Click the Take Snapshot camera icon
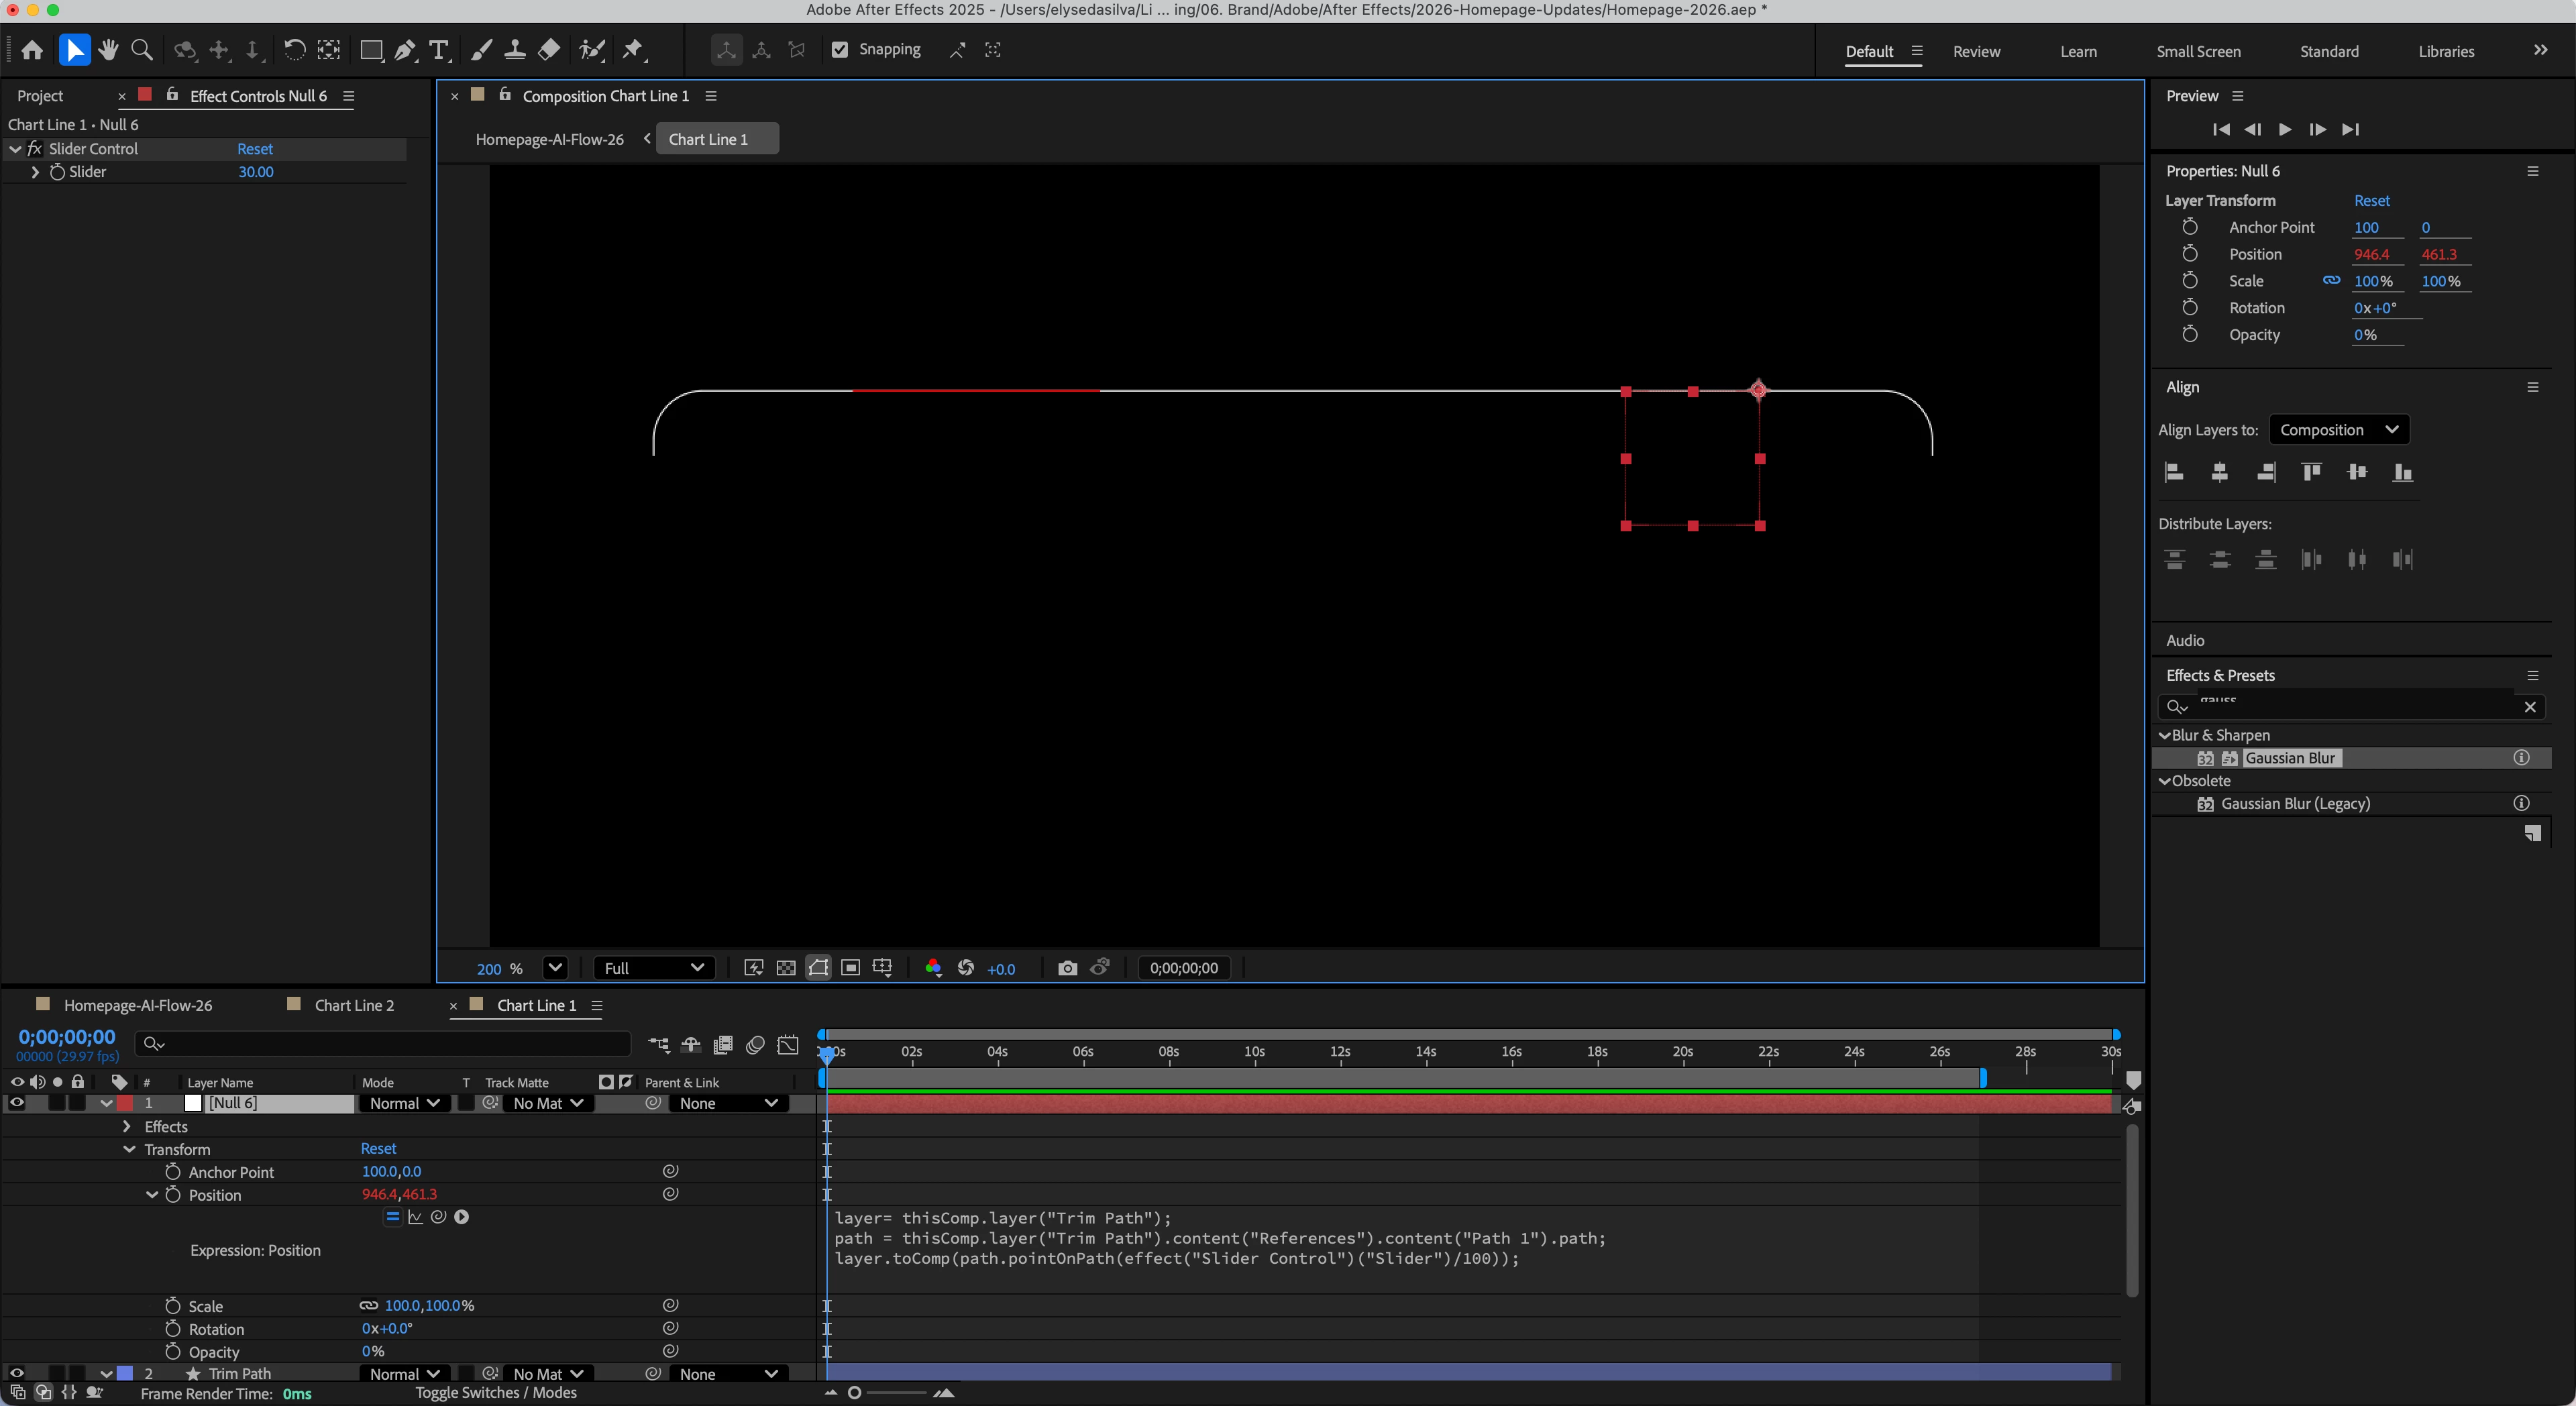 tap(1067, 968)
